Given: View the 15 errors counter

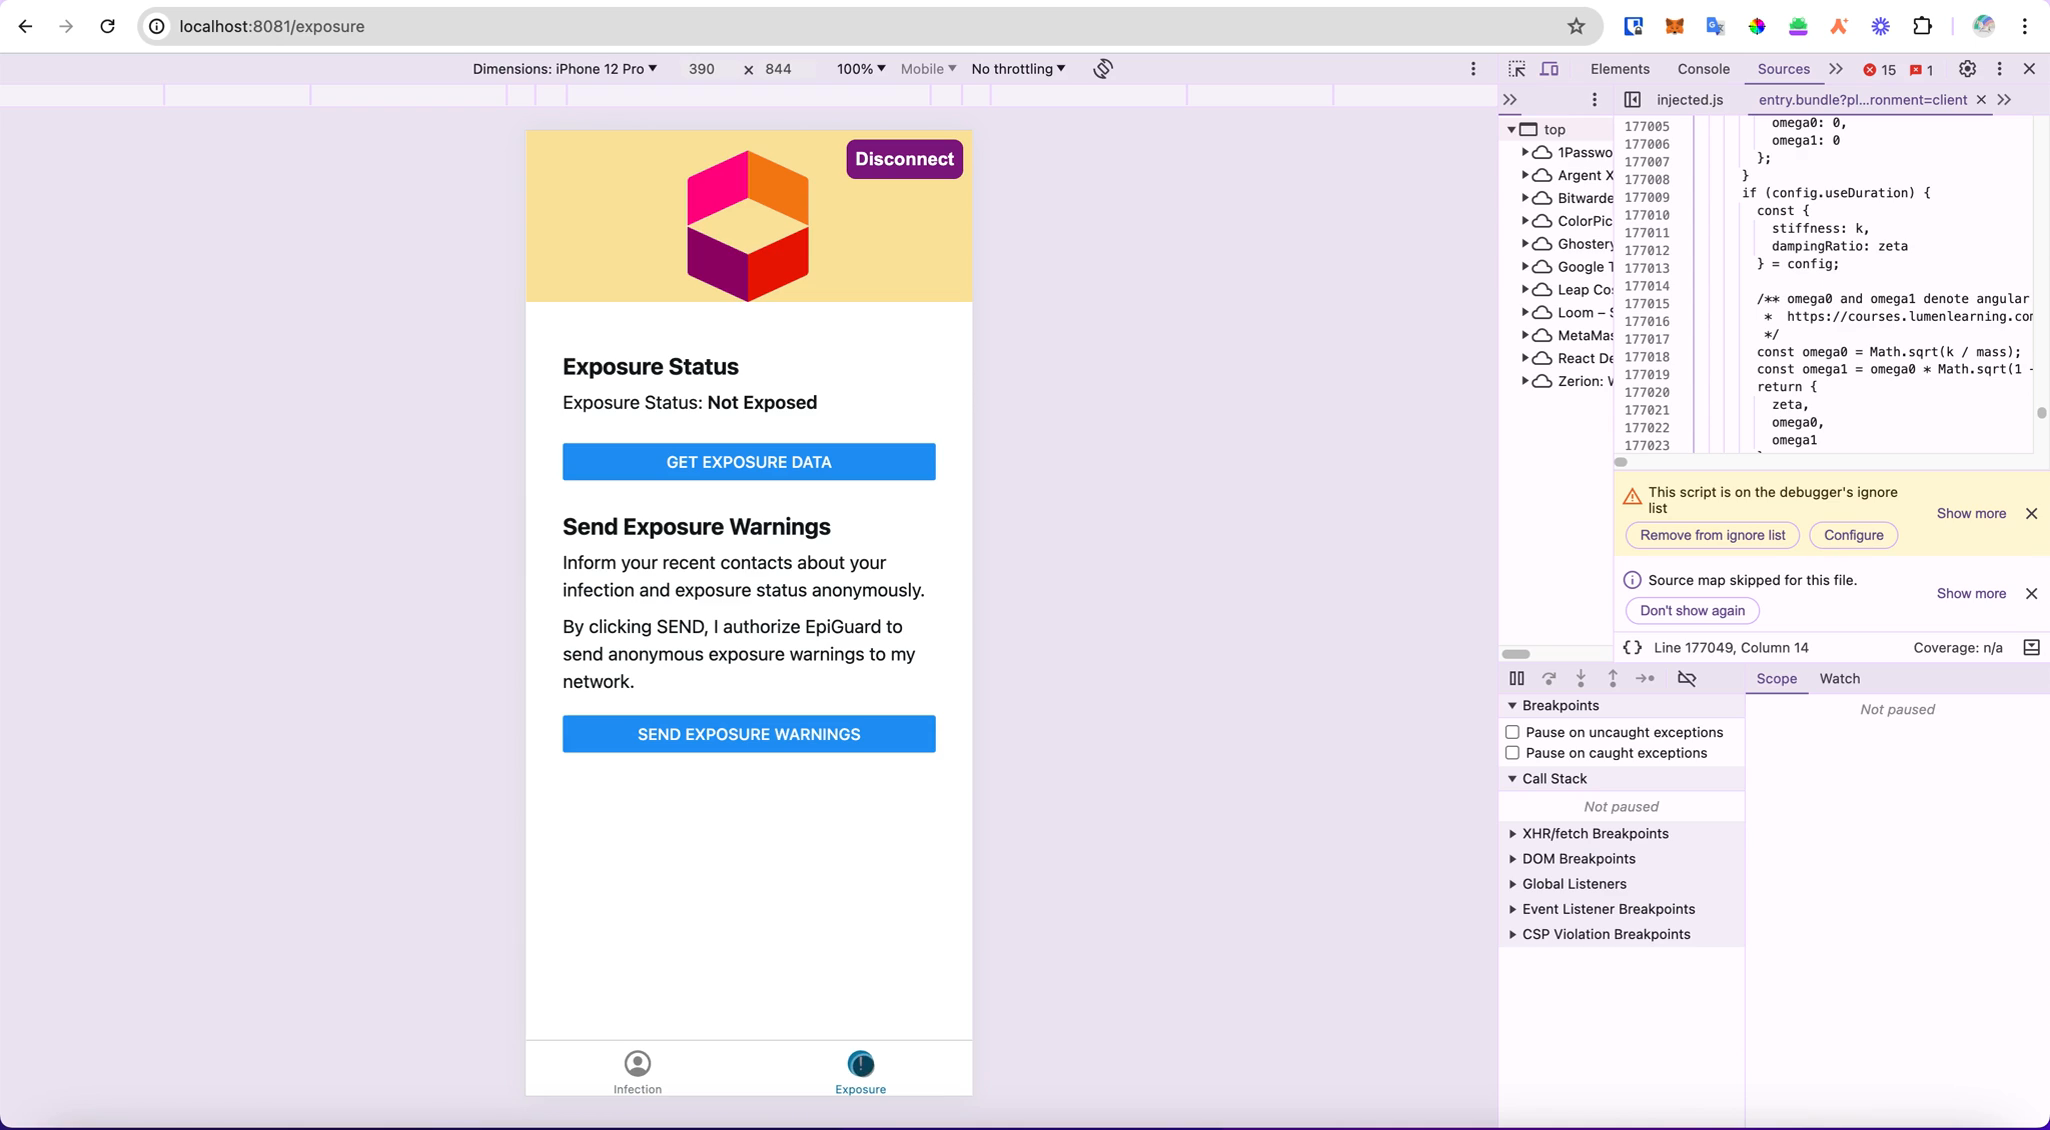Looking at the screenshot, I should 1879,70.
